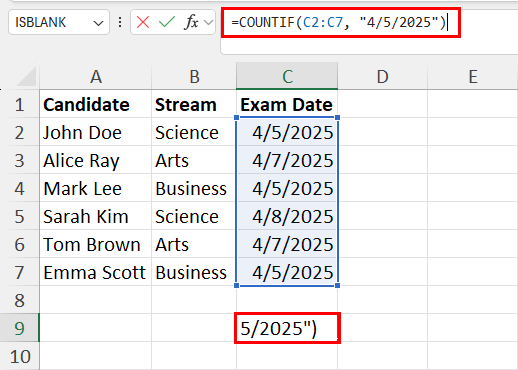Select the Sarah Kim cell
Screen dimensions: 518x370
(96, 216)
